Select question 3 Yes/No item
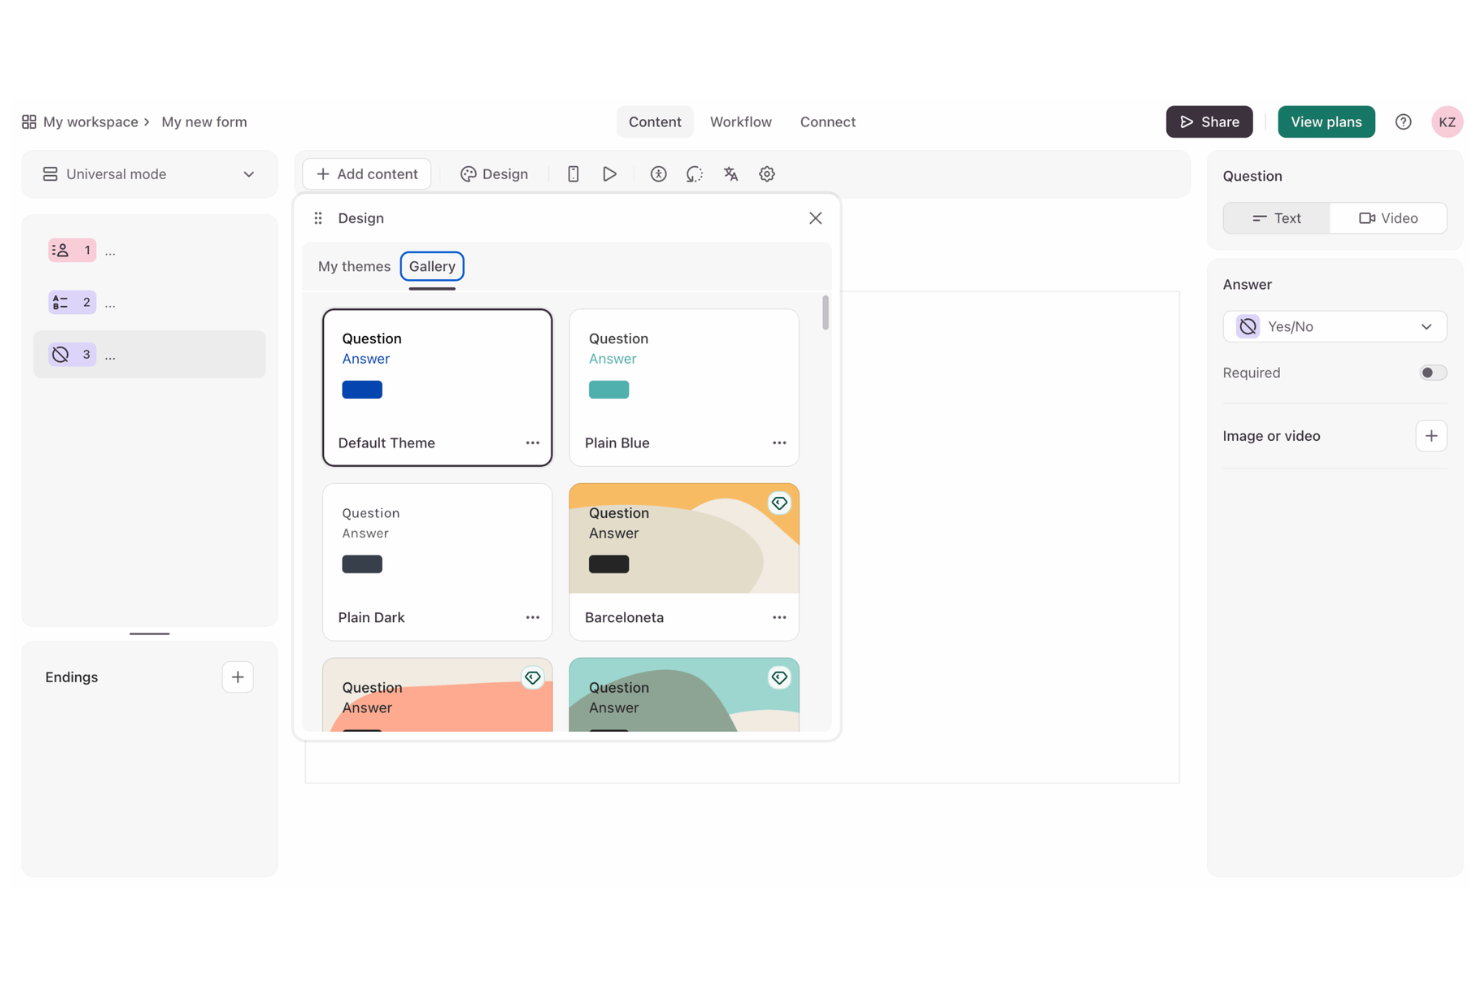This screenshot has height=987, width=1480. 149,354
